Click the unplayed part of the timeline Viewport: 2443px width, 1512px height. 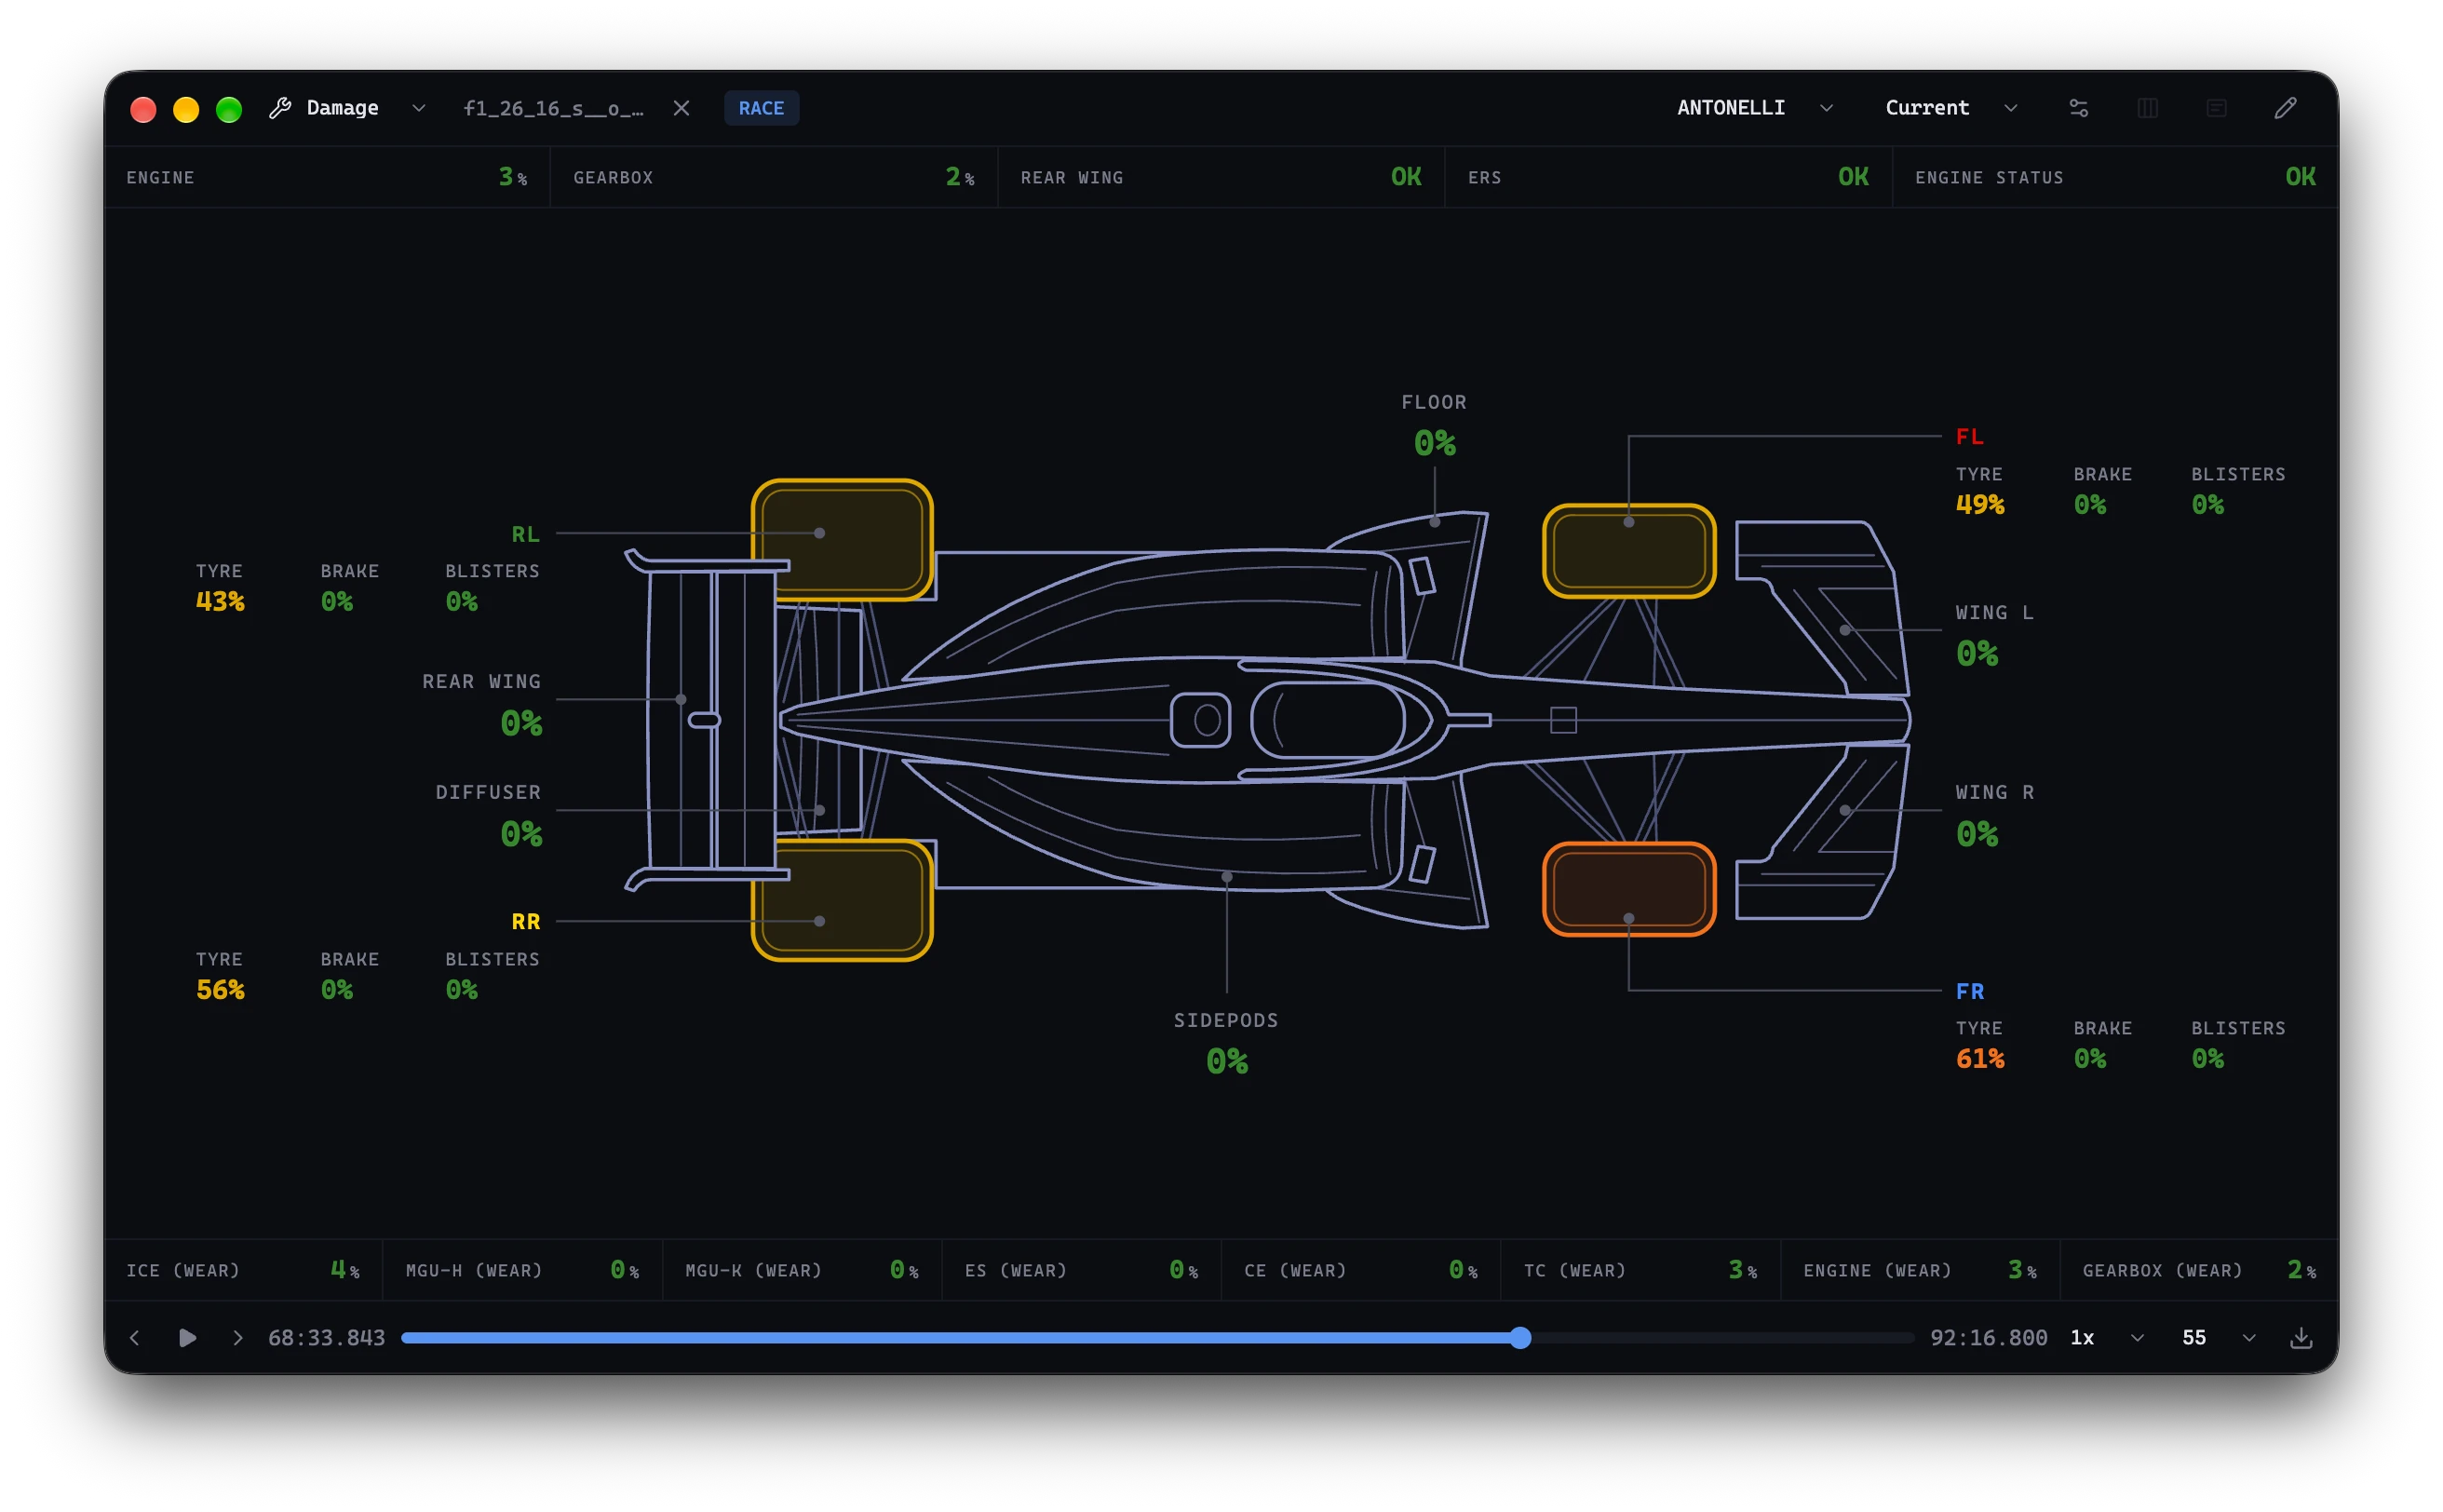click(1722, 1337)
